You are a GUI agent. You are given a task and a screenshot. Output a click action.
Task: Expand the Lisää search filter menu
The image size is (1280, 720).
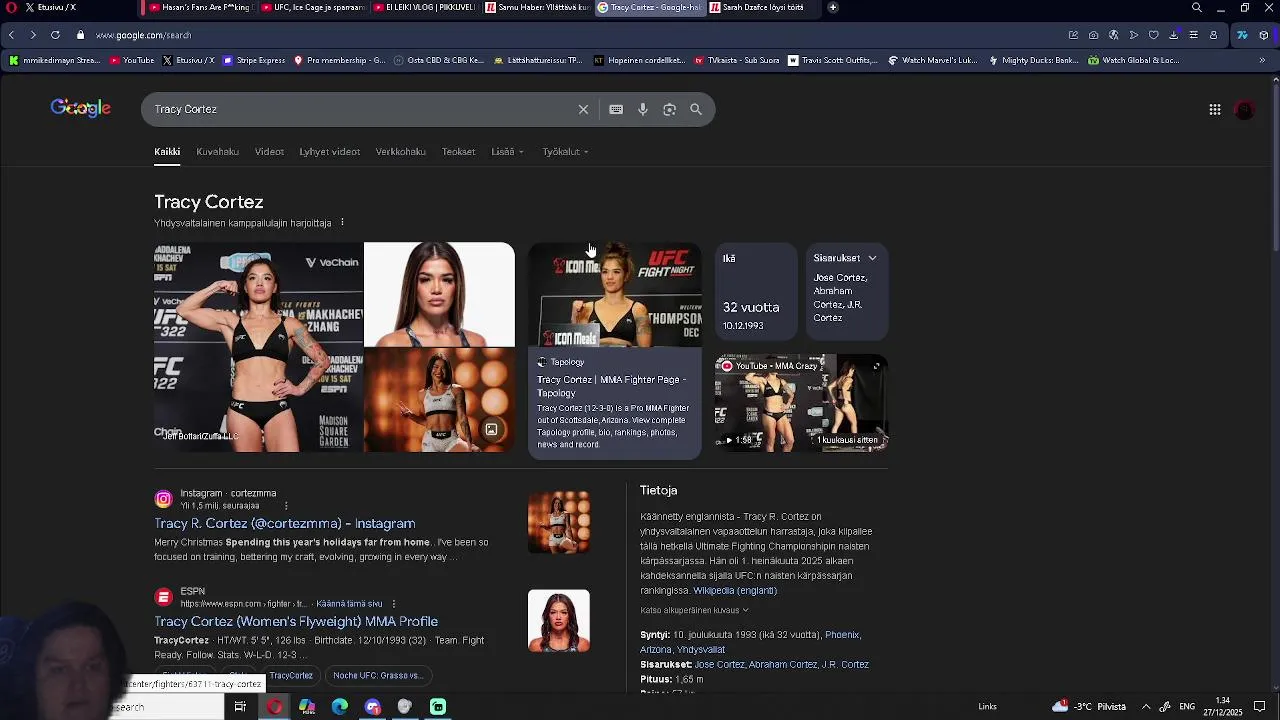pos(507,152)
